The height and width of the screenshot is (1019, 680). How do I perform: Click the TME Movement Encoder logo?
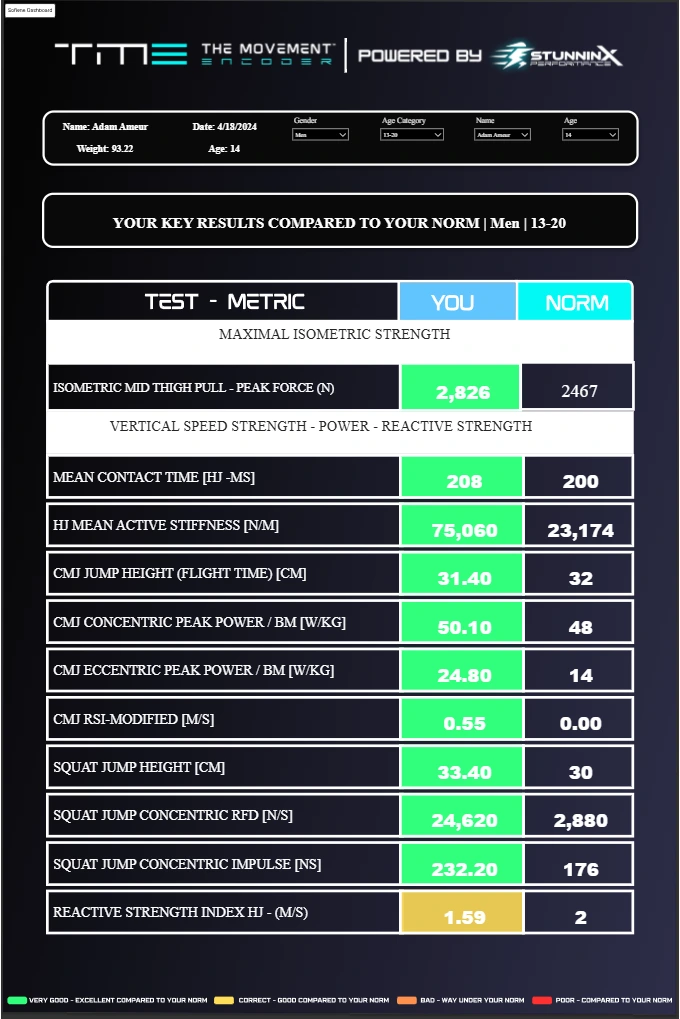pos(195,55)
